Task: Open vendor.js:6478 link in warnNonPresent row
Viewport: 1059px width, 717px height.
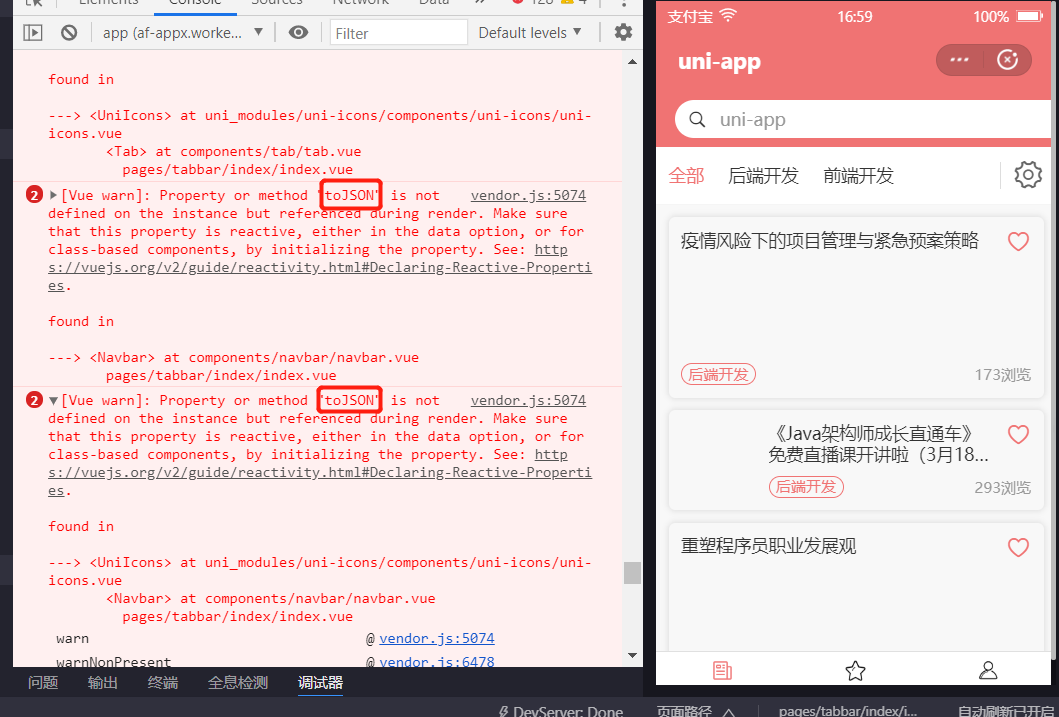Action: [x=437, y=662]
